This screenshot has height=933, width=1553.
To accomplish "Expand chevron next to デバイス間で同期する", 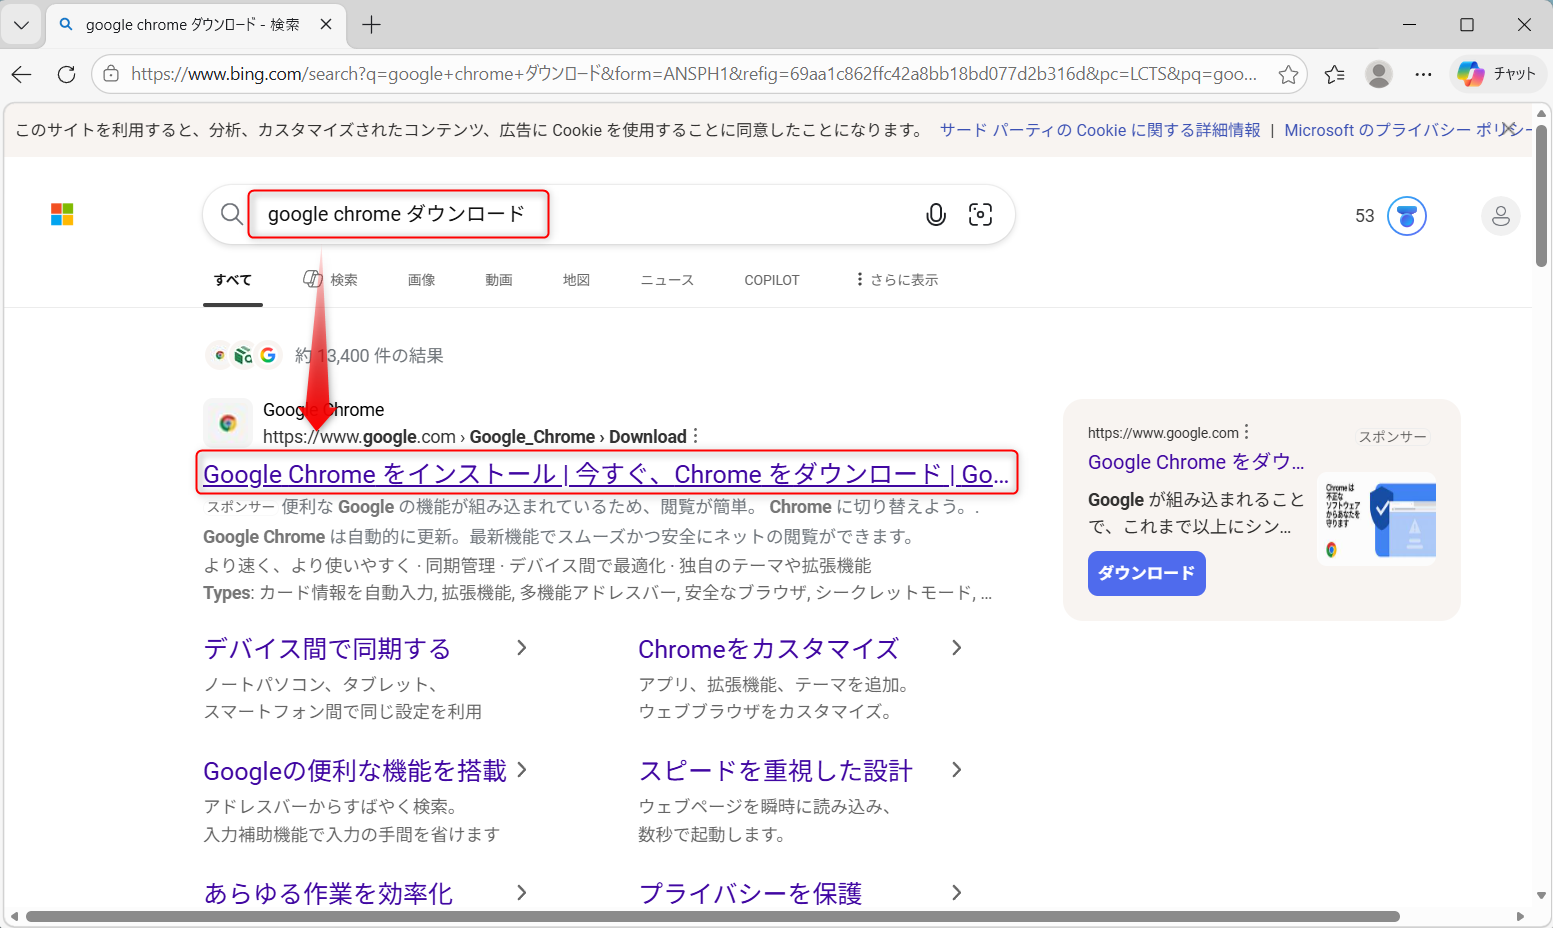I will [x=522, y=648].
